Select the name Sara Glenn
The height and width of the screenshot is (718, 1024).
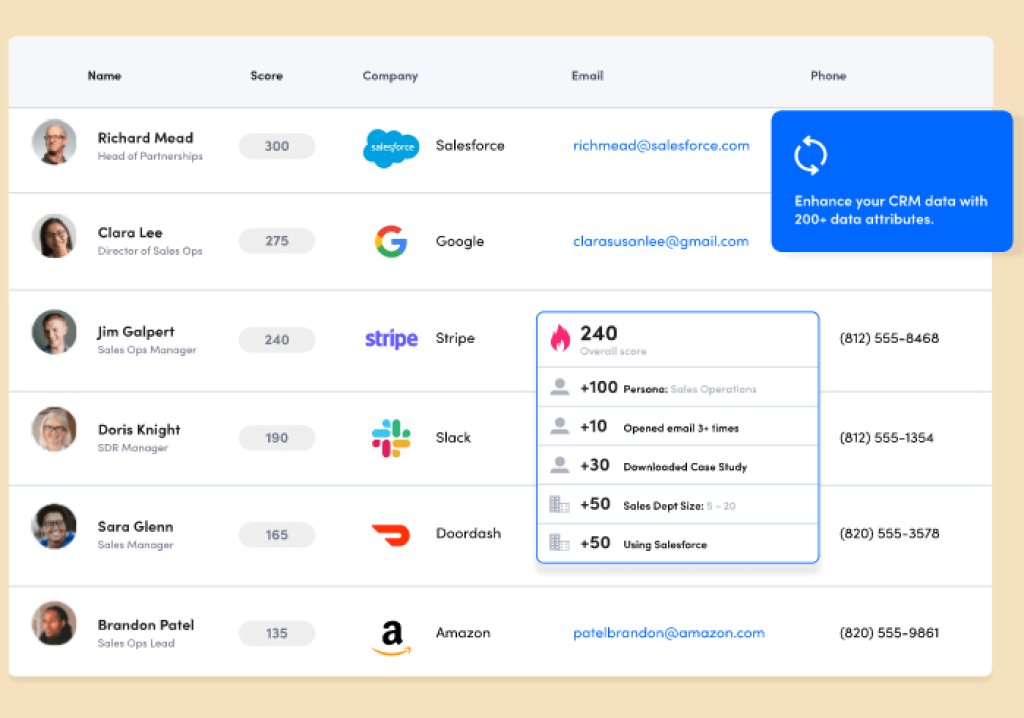point(135,527)
